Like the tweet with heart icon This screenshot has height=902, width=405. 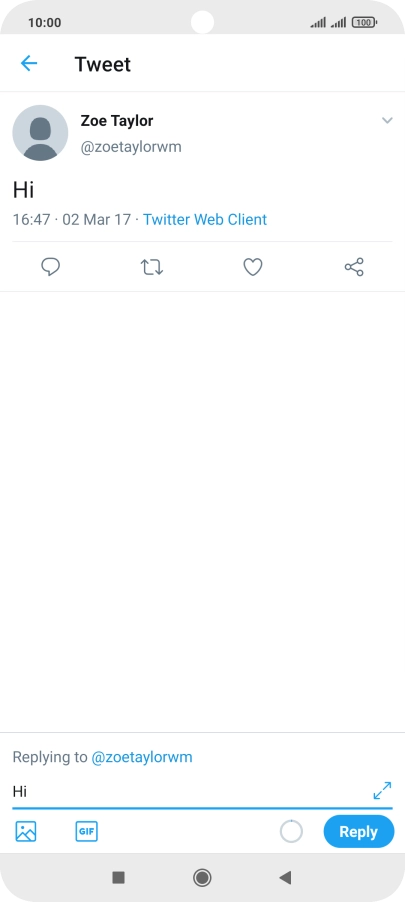(253, 267)
